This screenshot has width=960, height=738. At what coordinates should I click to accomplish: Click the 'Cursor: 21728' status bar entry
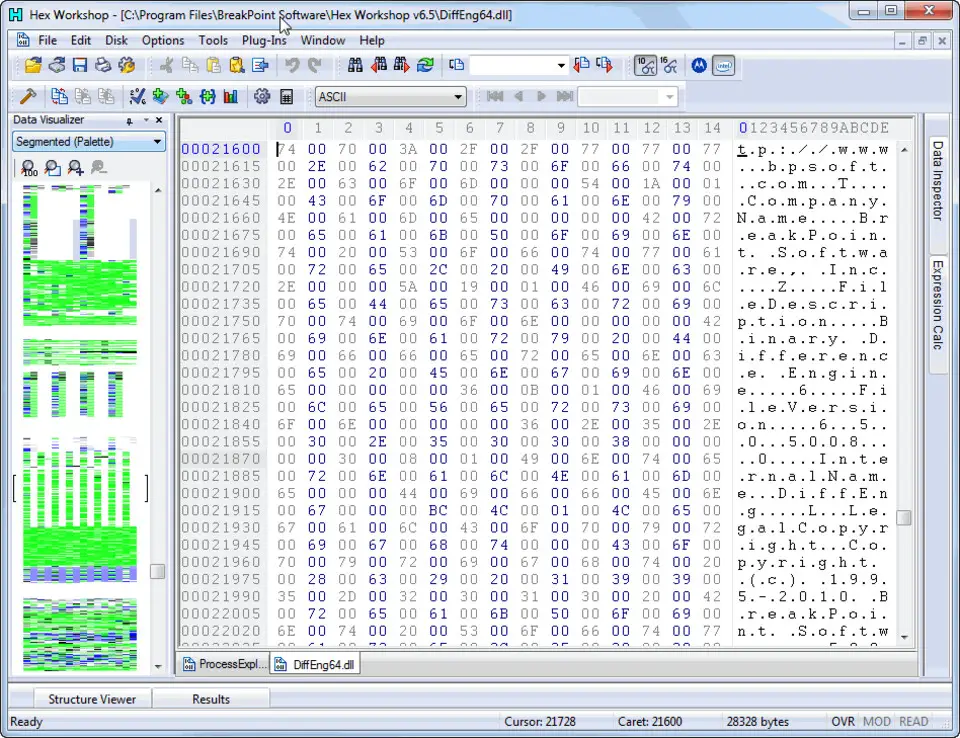(x=539, y=721)
